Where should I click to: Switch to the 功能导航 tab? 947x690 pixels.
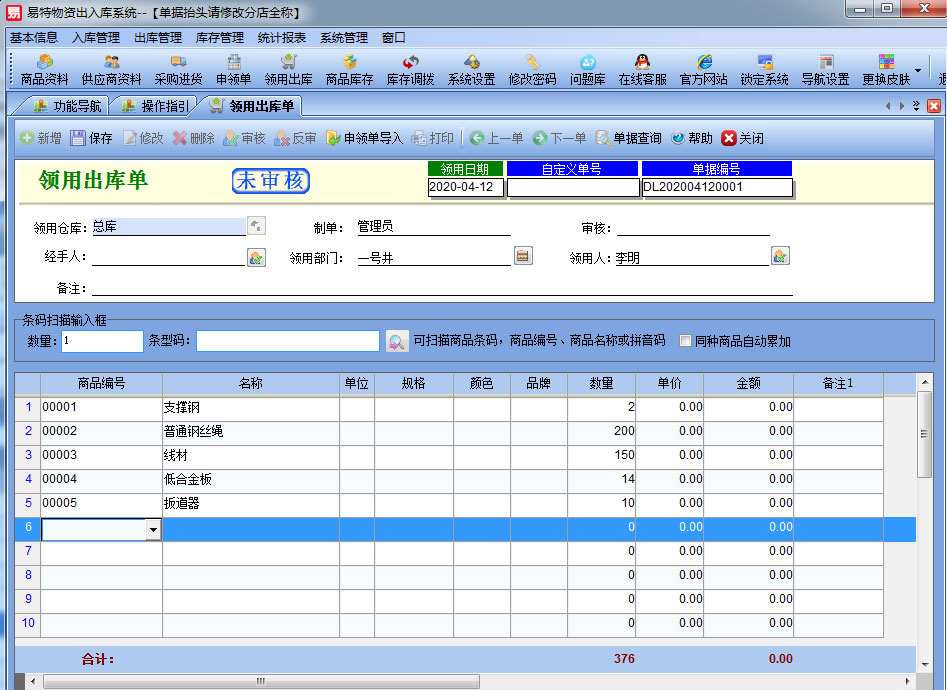68,105
